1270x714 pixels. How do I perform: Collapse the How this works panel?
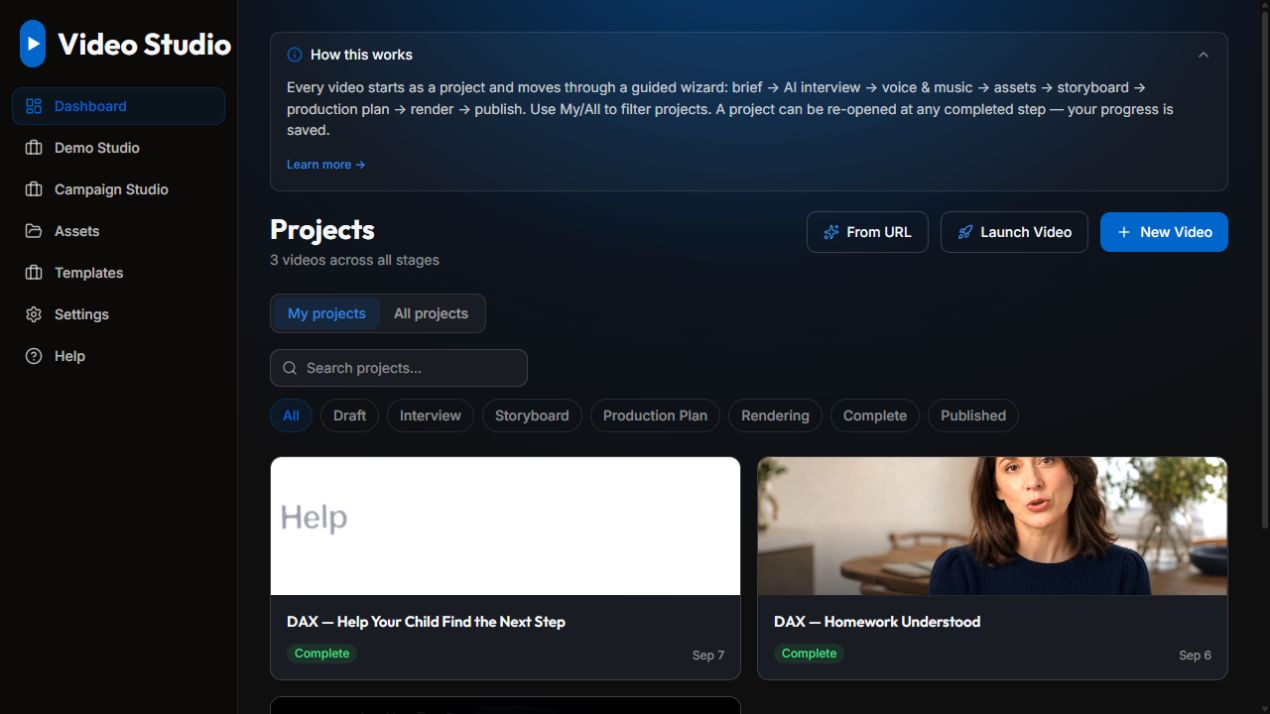coord(1203,55)
